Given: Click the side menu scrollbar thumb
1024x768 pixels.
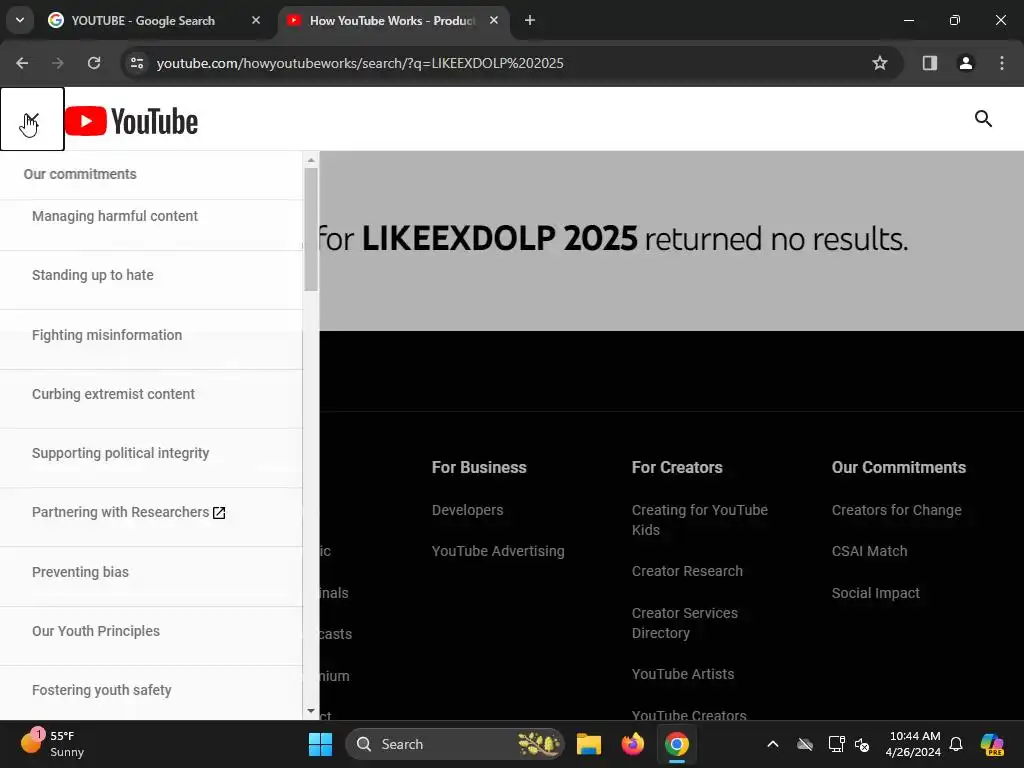Looking at the screenshot, I should [311, 229].
